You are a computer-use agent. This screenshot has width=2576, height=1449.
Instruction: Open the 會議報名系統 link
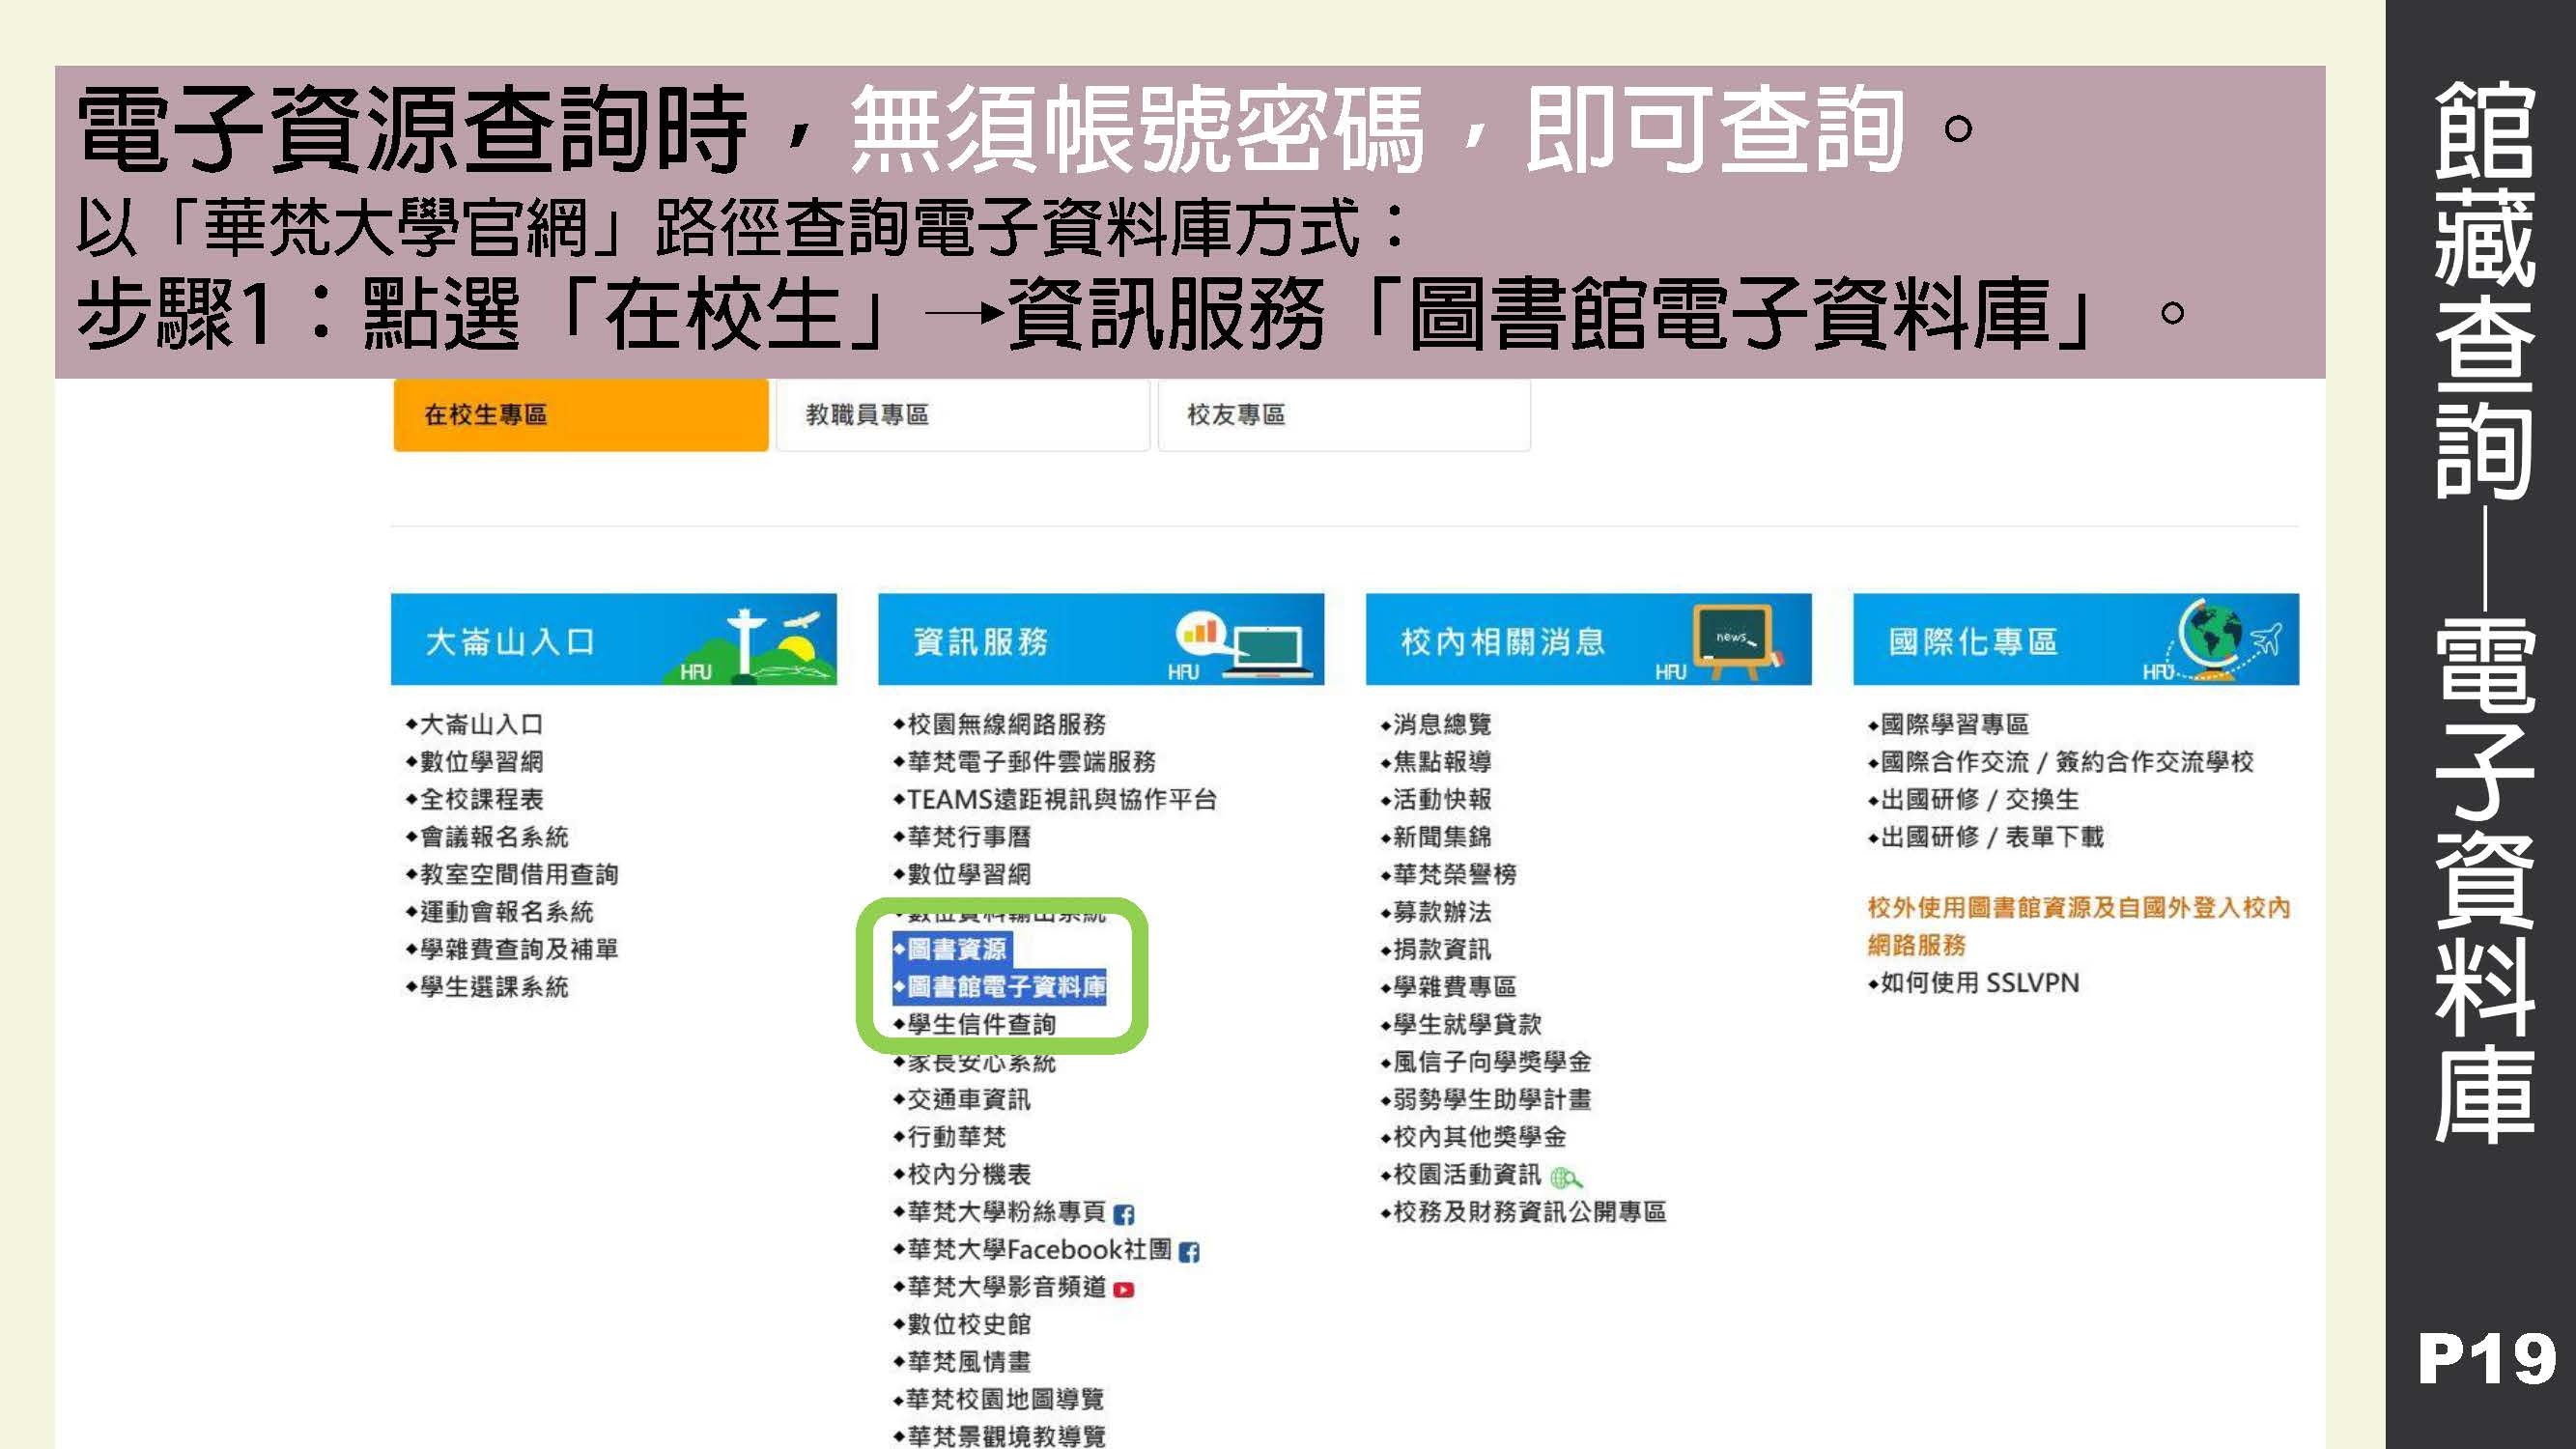494,837
